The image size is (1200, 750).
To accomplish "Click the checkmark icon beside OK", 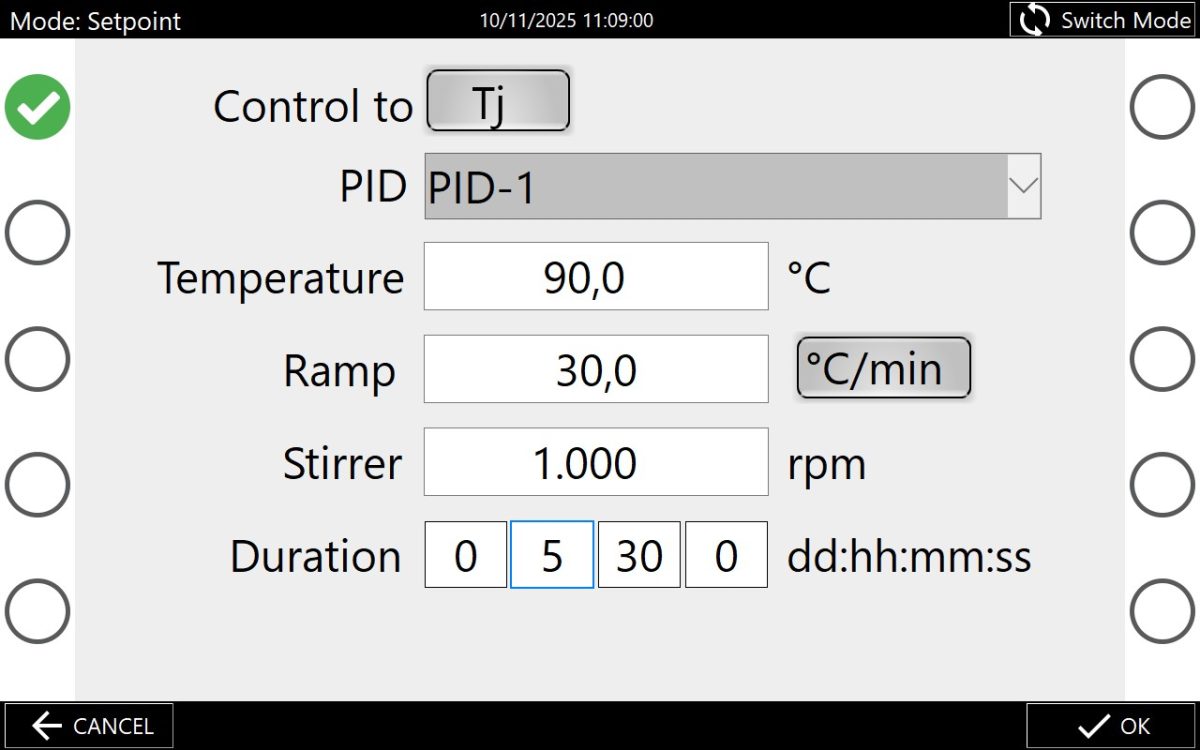I will coord(1094,726).
